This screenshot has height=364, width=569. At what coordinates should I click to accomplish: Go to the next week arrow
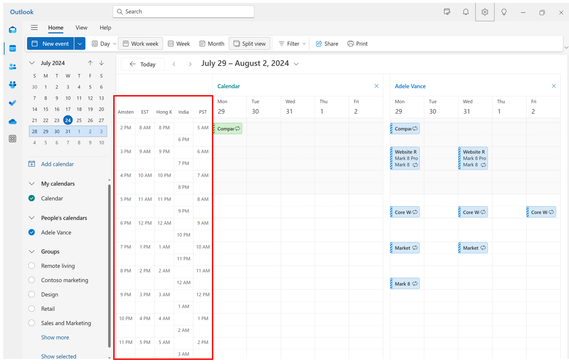coord(190,64)
